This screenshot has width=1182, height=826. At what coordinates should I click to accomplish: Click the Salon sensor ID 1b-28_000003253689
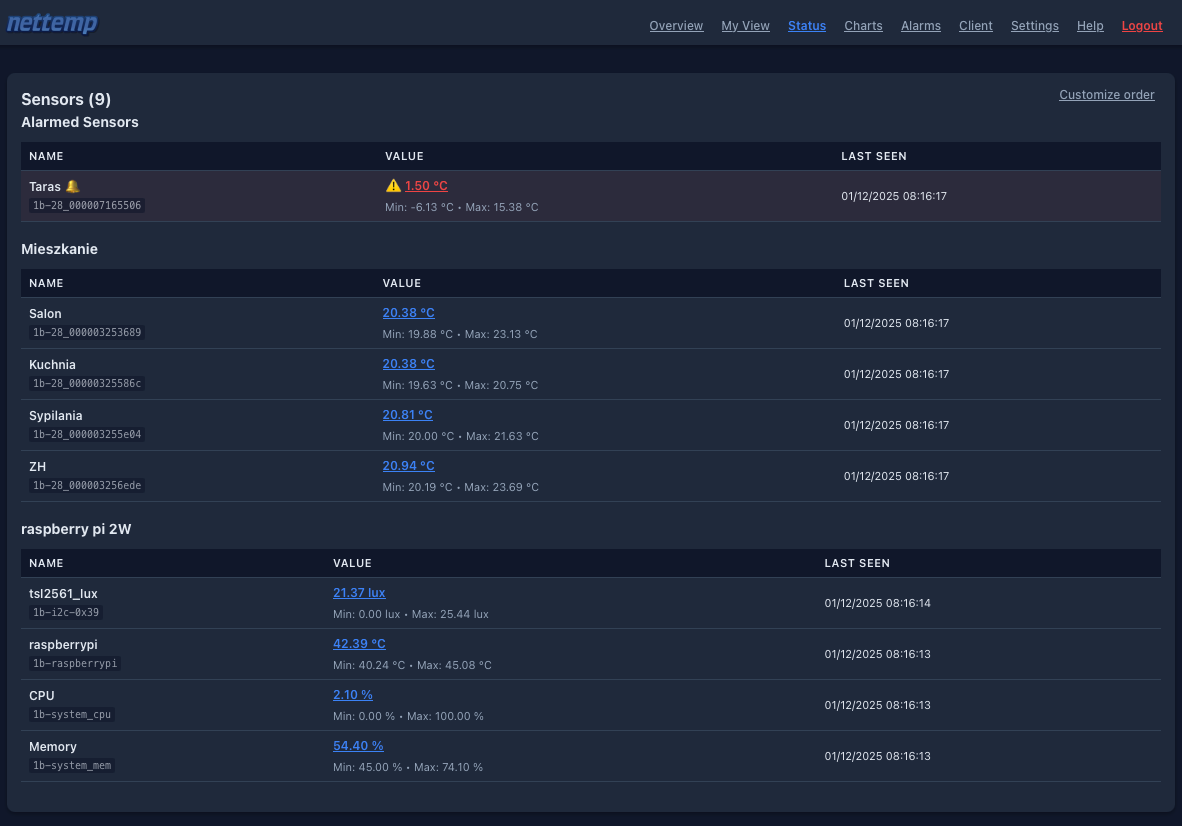pyautogui.click(x=87, y=332)
